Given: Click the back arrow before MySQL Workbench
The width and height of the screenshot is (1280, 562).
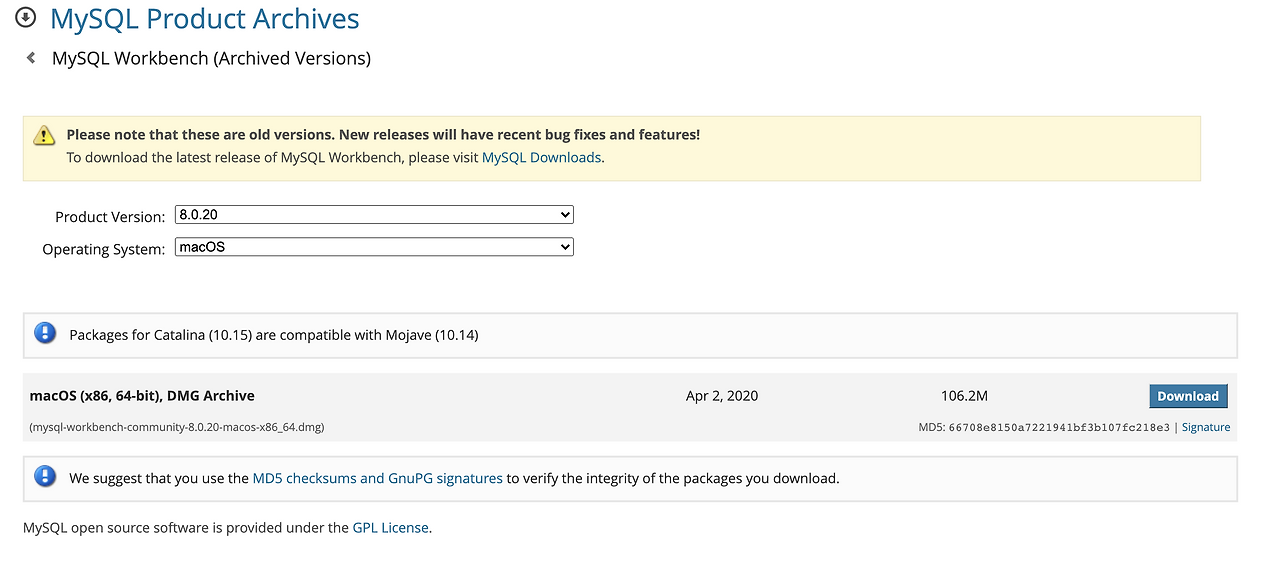Looking at the screenshot, I should coord(31,58).
